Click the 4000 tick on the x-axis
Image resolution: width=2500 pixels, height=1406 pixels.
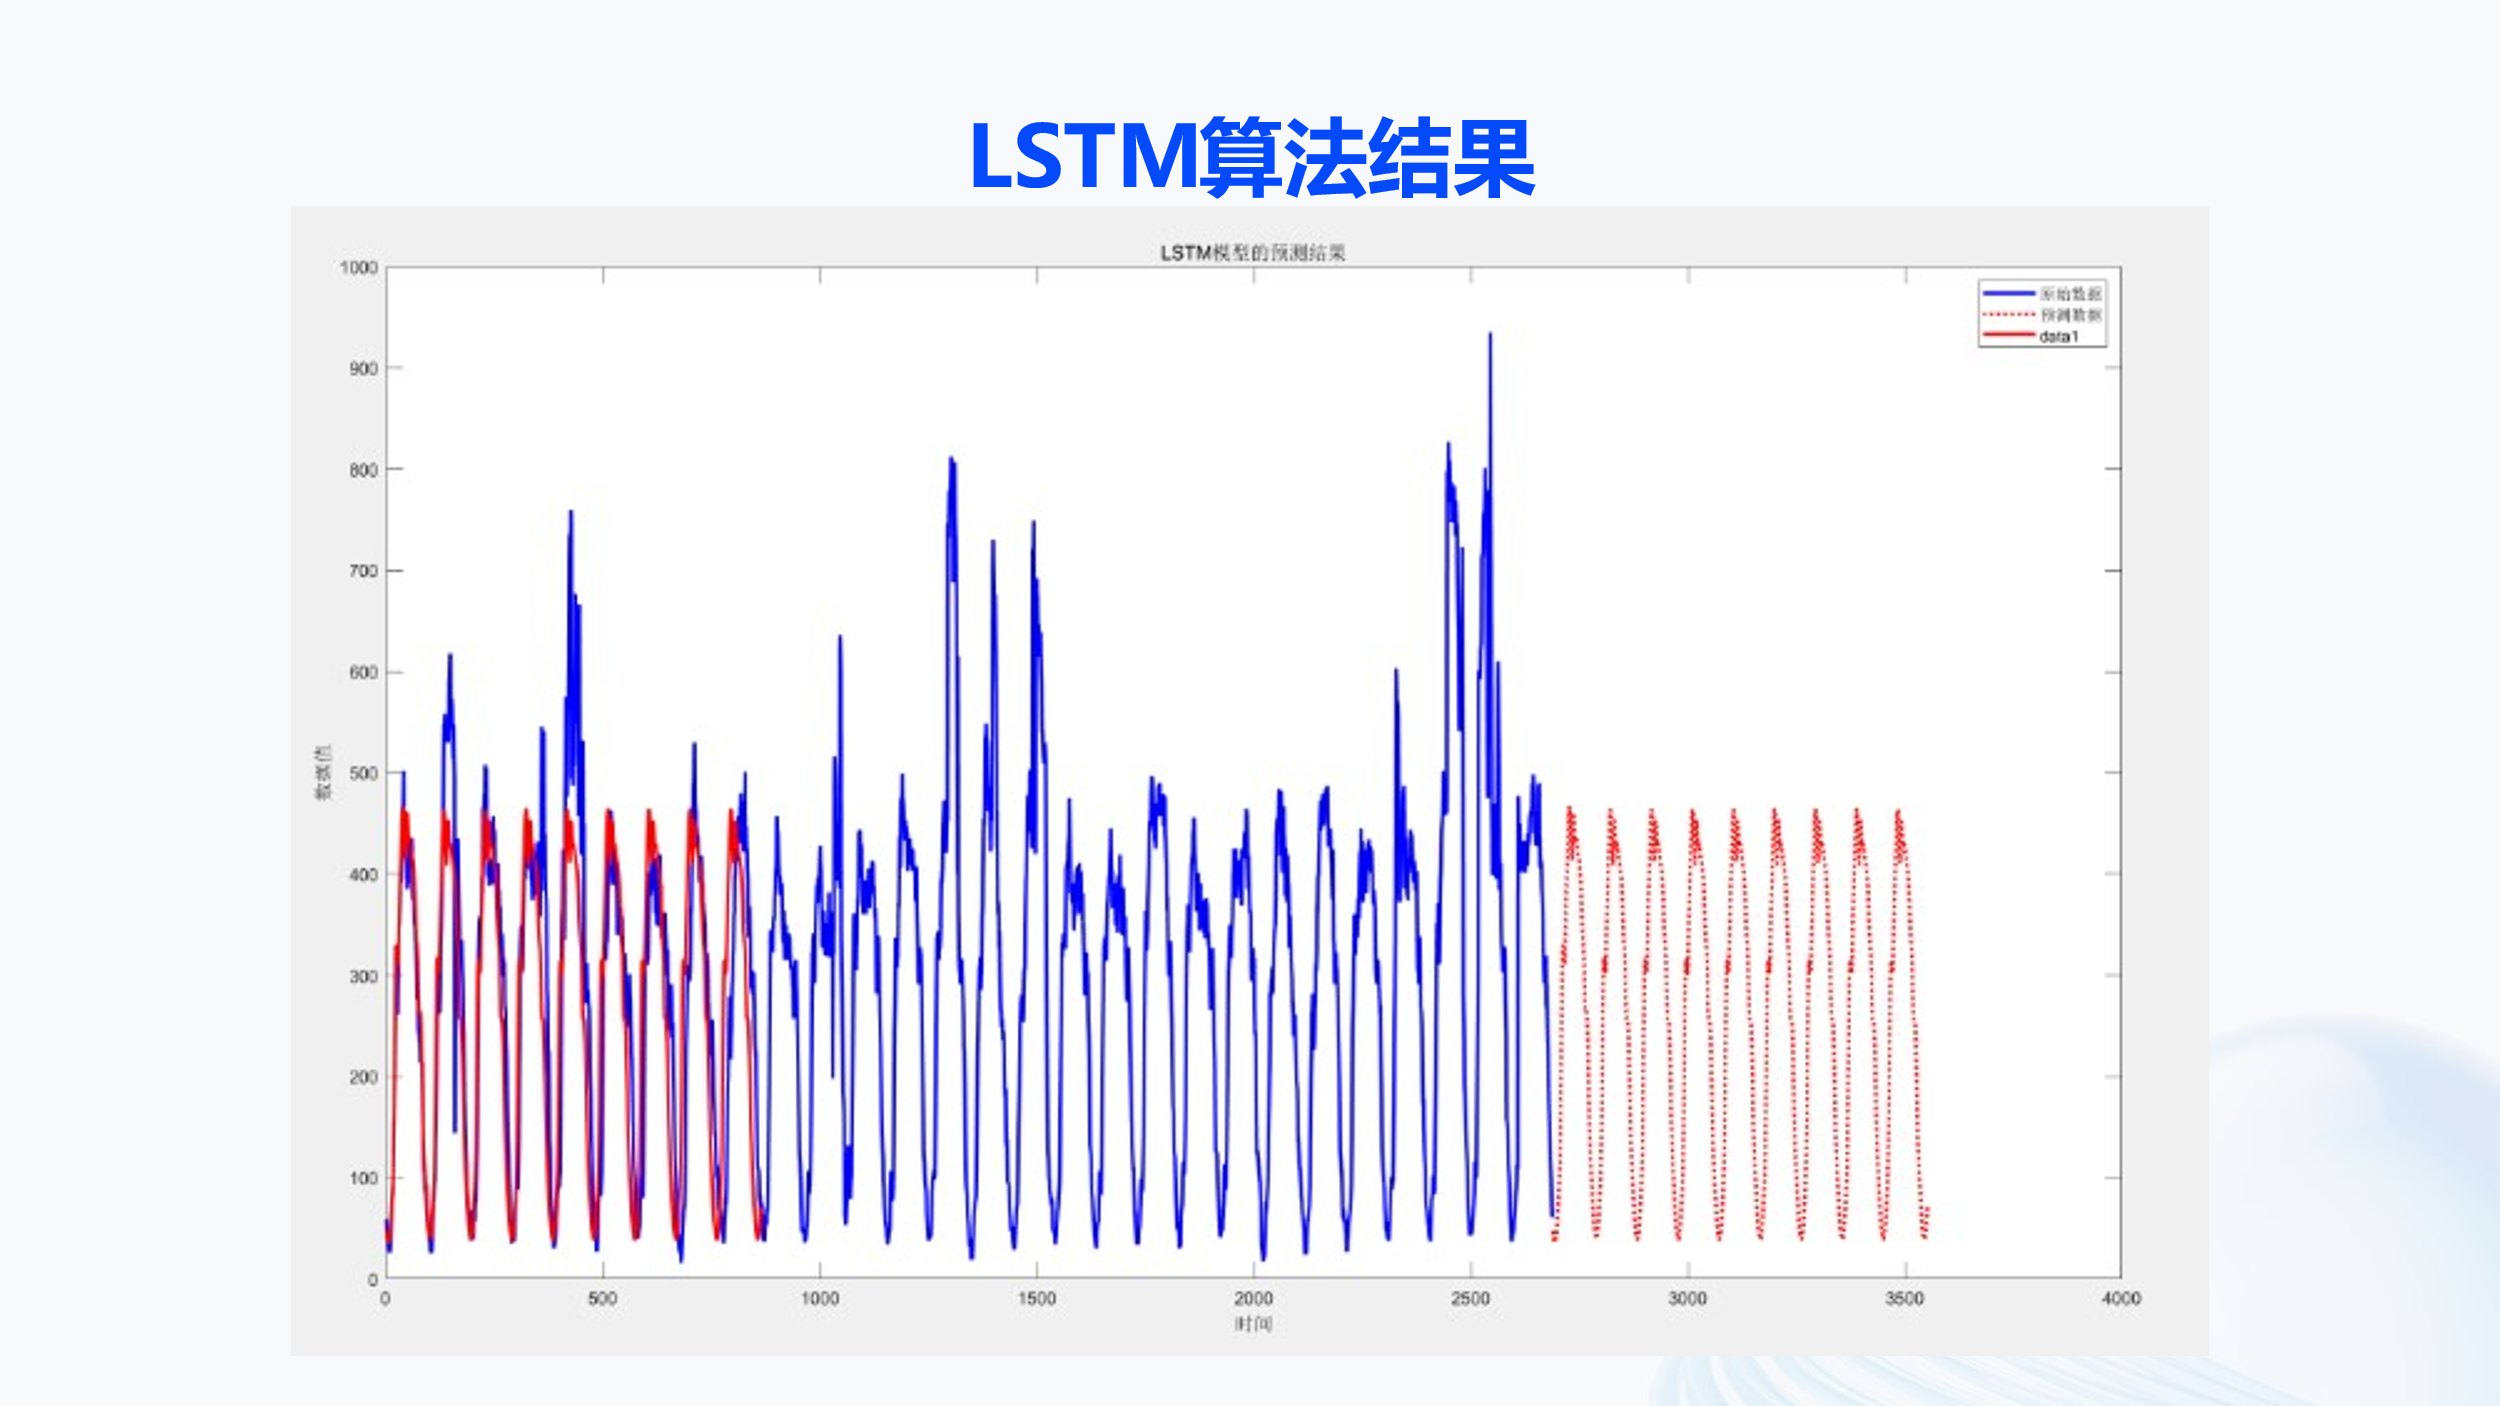click(x=2120, y=1298)
